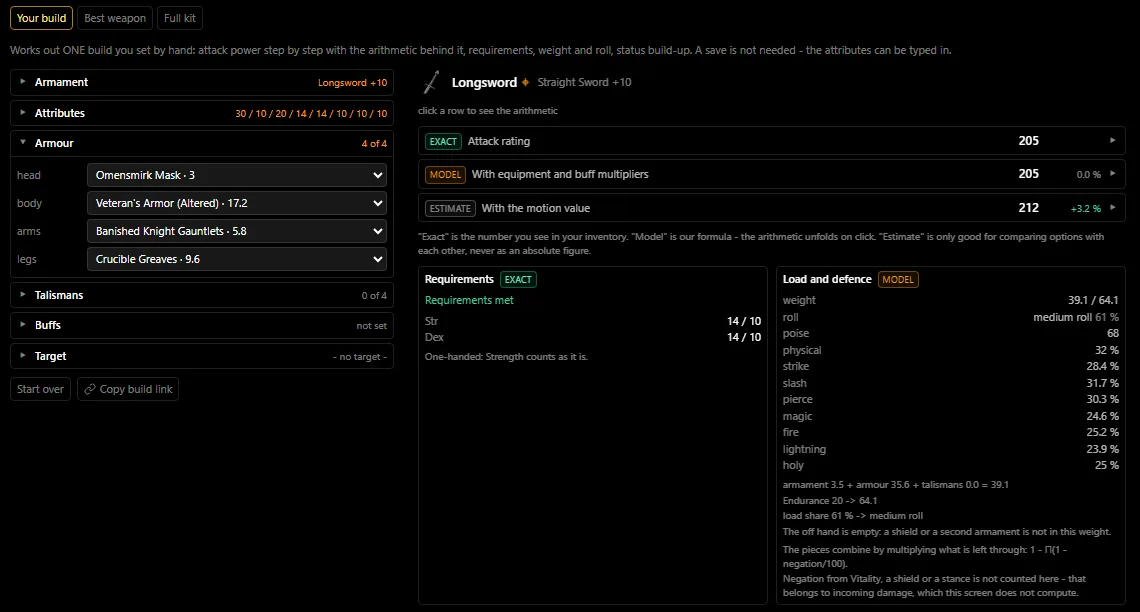
Task: Click the Endurance 20 -> 64.1 line
Action: coord(830,501)
